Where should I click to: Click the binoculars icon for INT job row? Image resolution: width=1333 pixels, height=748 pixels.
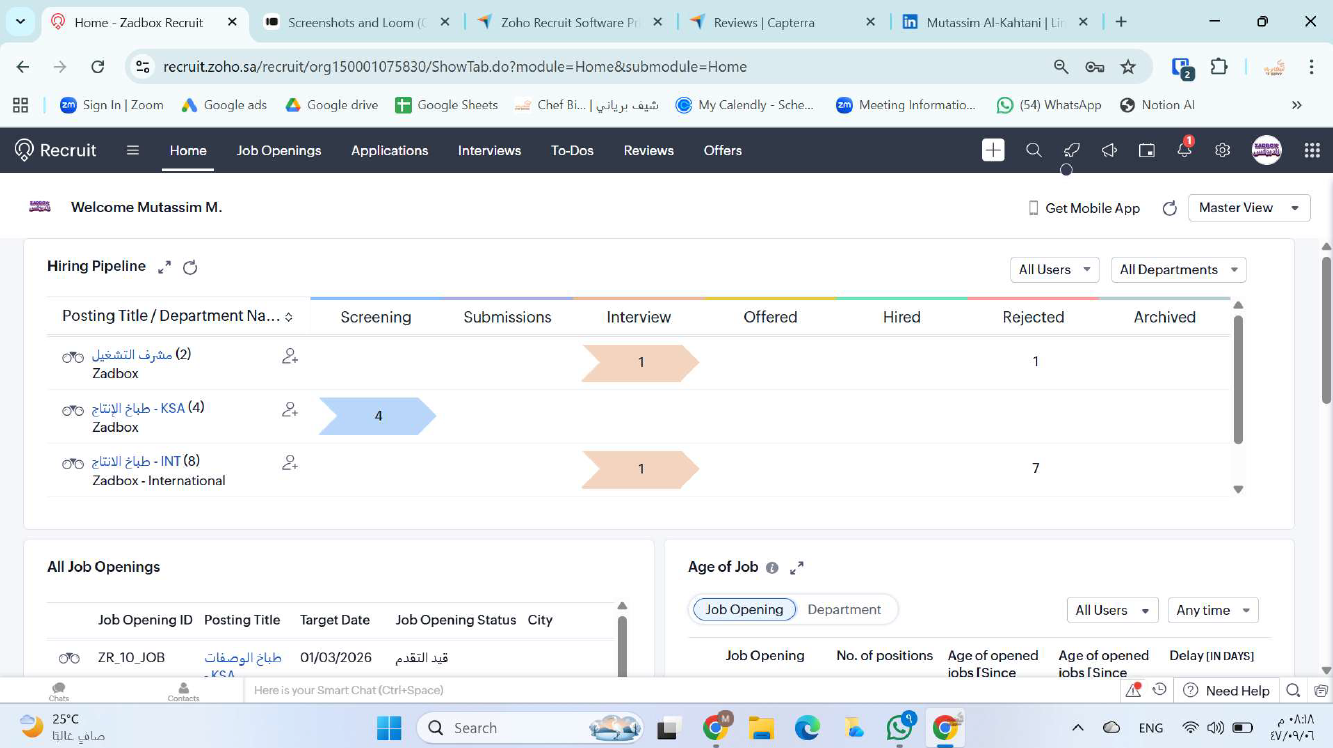73,464
